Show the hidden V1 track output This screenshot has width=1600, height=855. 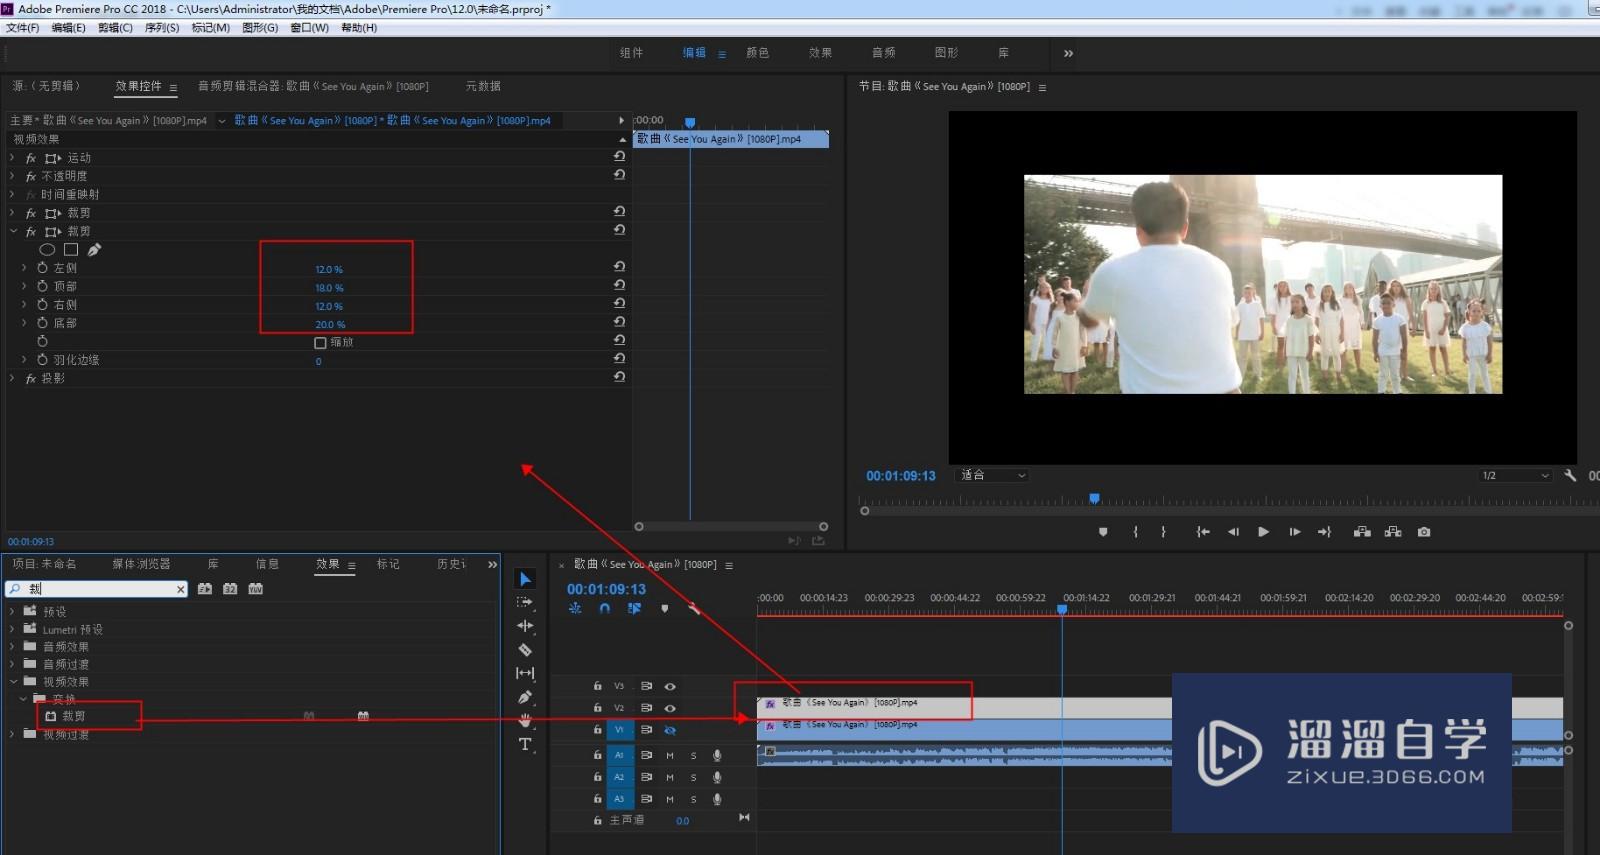coord(670,730)
